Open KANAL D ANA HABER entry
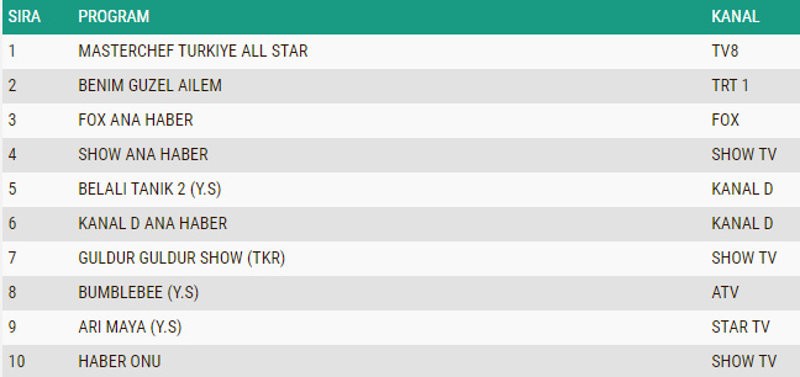 coord(153,223)
